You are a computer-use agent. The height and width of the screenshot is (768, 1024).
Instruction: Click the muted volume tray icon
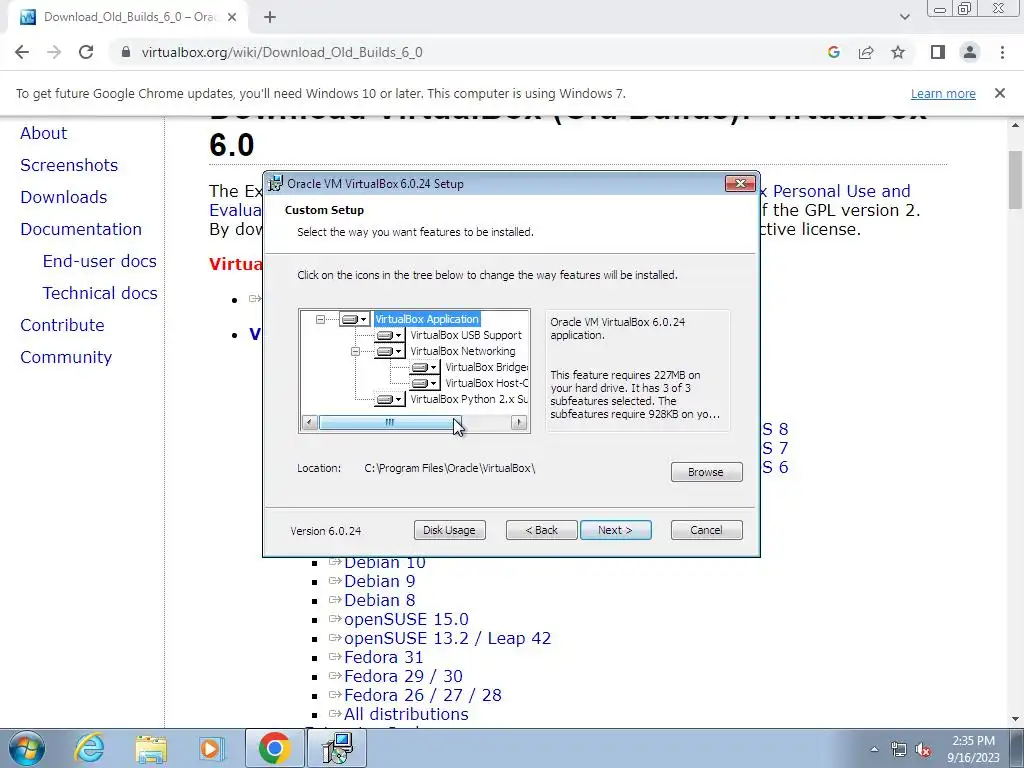(x=923, y=750)
